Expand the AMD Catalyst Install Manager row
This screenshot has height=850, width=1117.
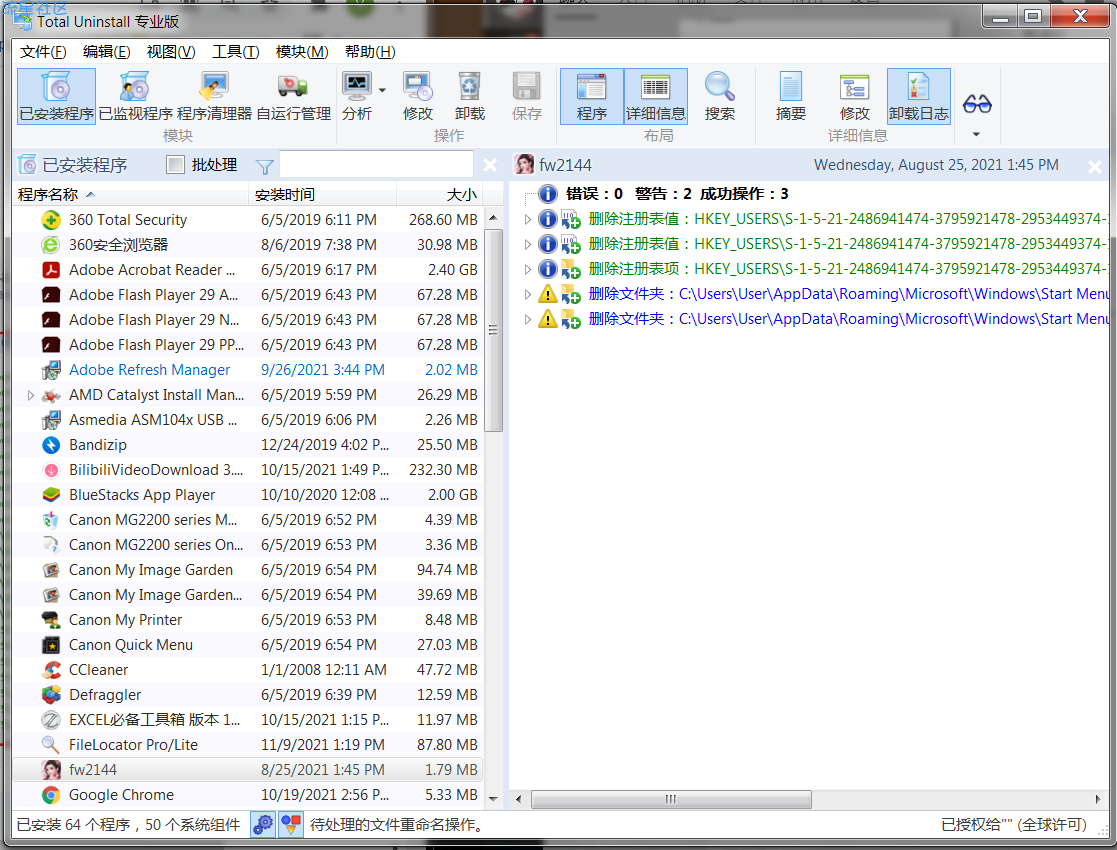pos(30,395)
